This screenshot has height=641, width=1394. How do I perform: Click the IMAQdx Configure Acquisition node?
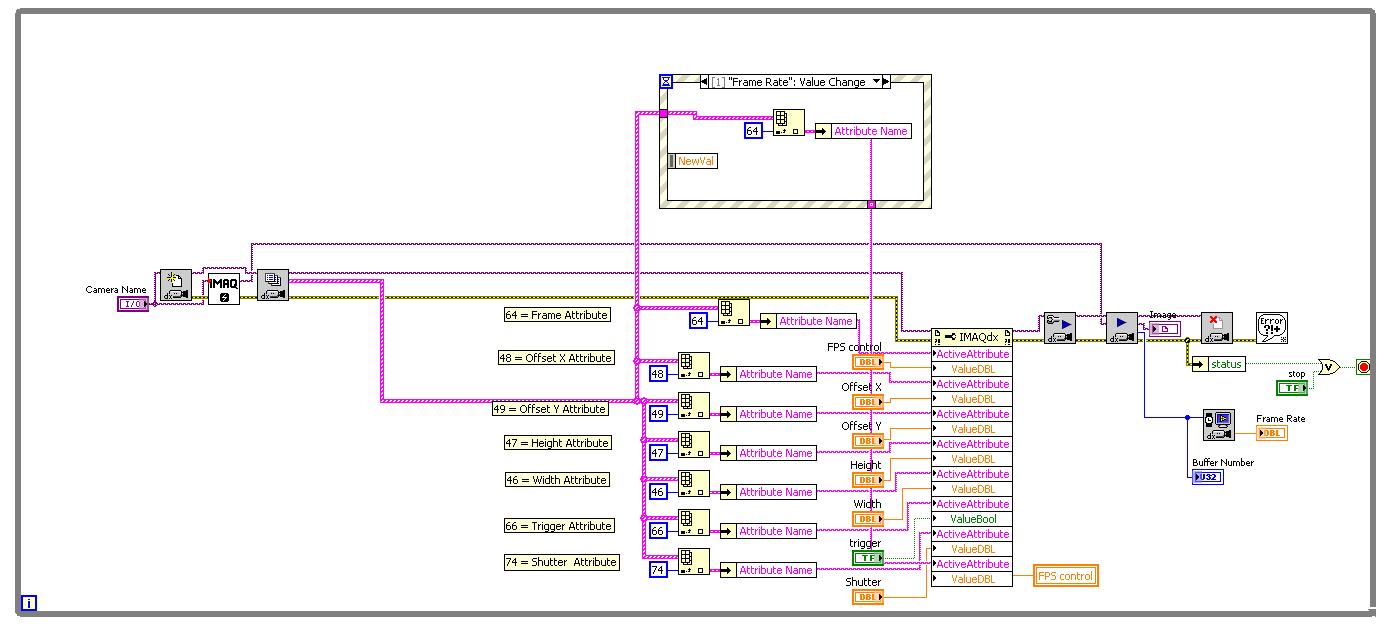pyautogui.click(x=1060, y=328)
